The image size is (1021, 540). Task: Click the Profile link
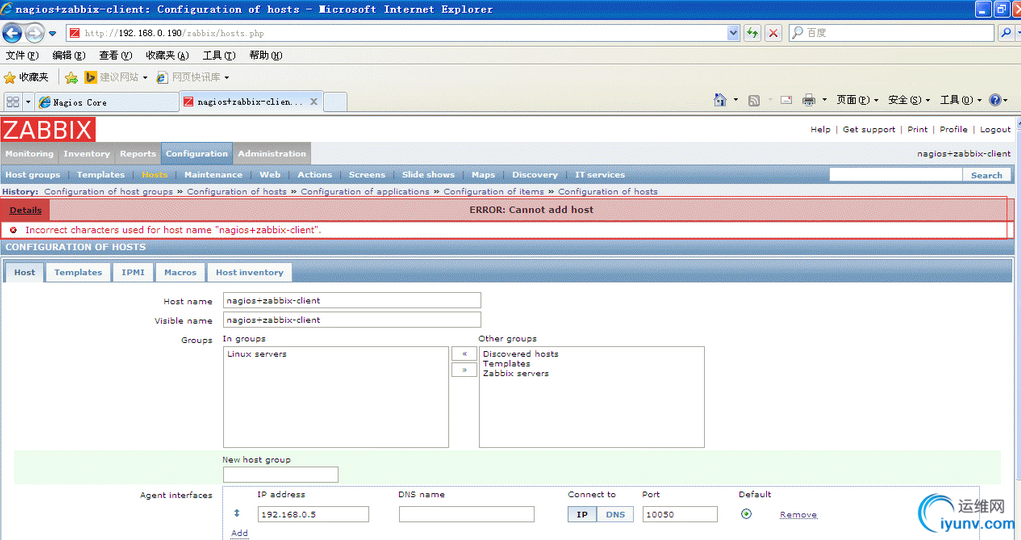[953, 129]
